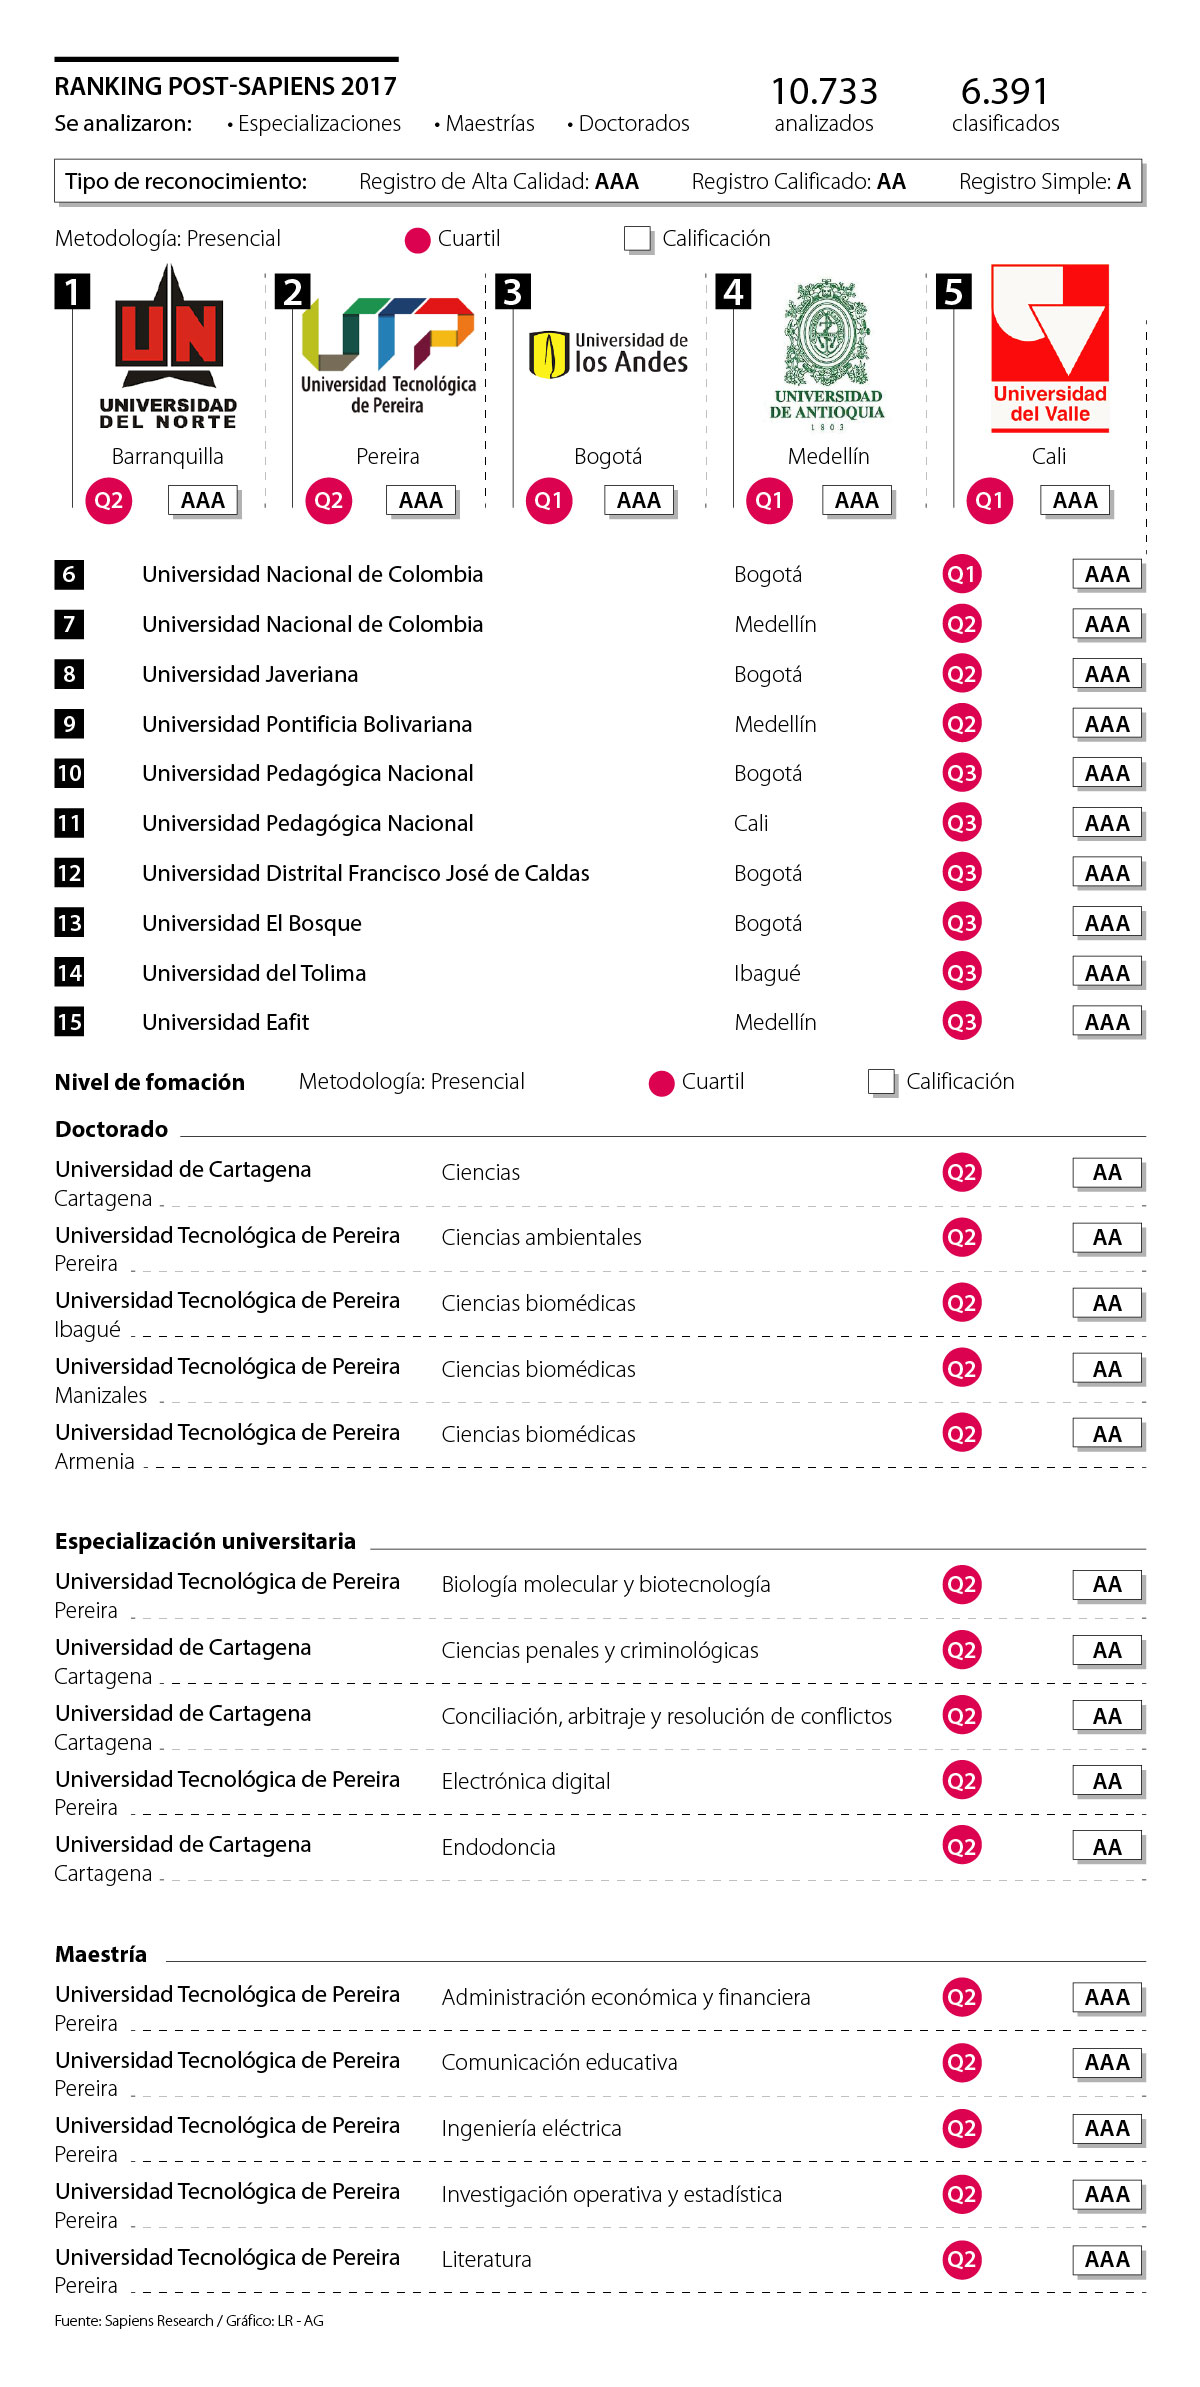Click the rank 6 number badge
The height and width of the screenshot is (2387, 1200).
(x=69, y=574)
